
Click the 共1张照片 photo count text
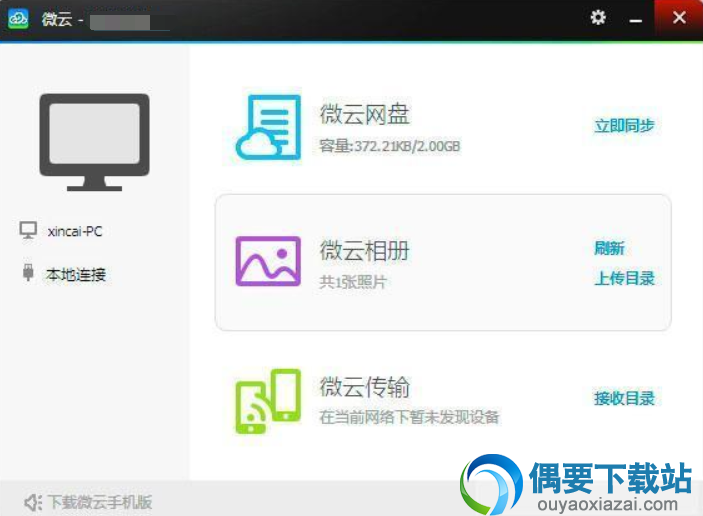click(x=353, y=282)
